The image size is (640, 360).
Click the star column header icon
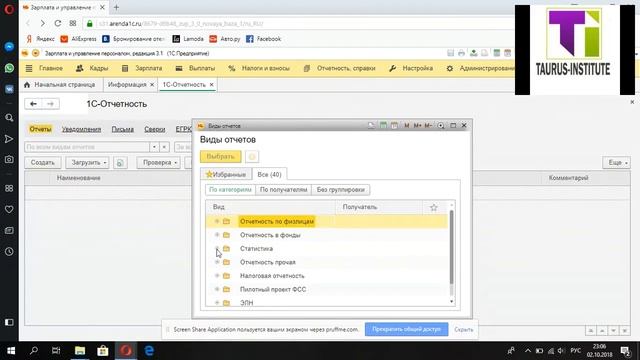[x=433, y=207]
